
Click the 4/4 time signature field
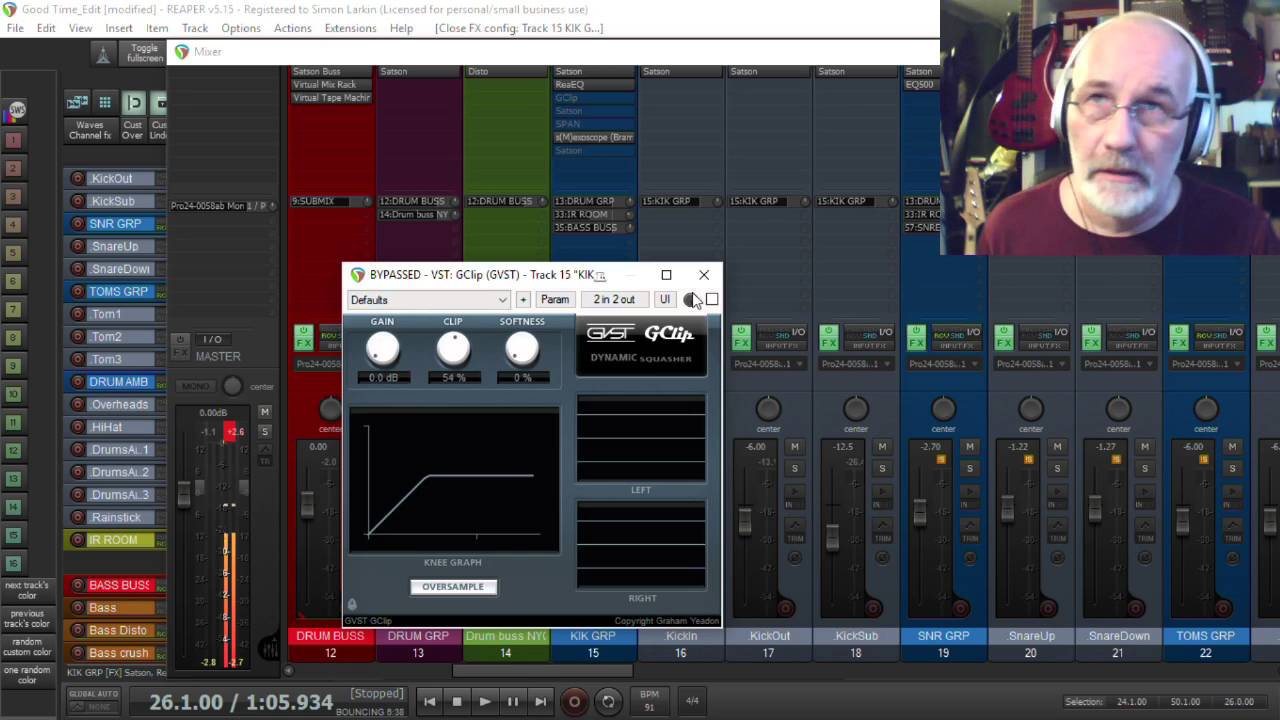tap(692, 701)
